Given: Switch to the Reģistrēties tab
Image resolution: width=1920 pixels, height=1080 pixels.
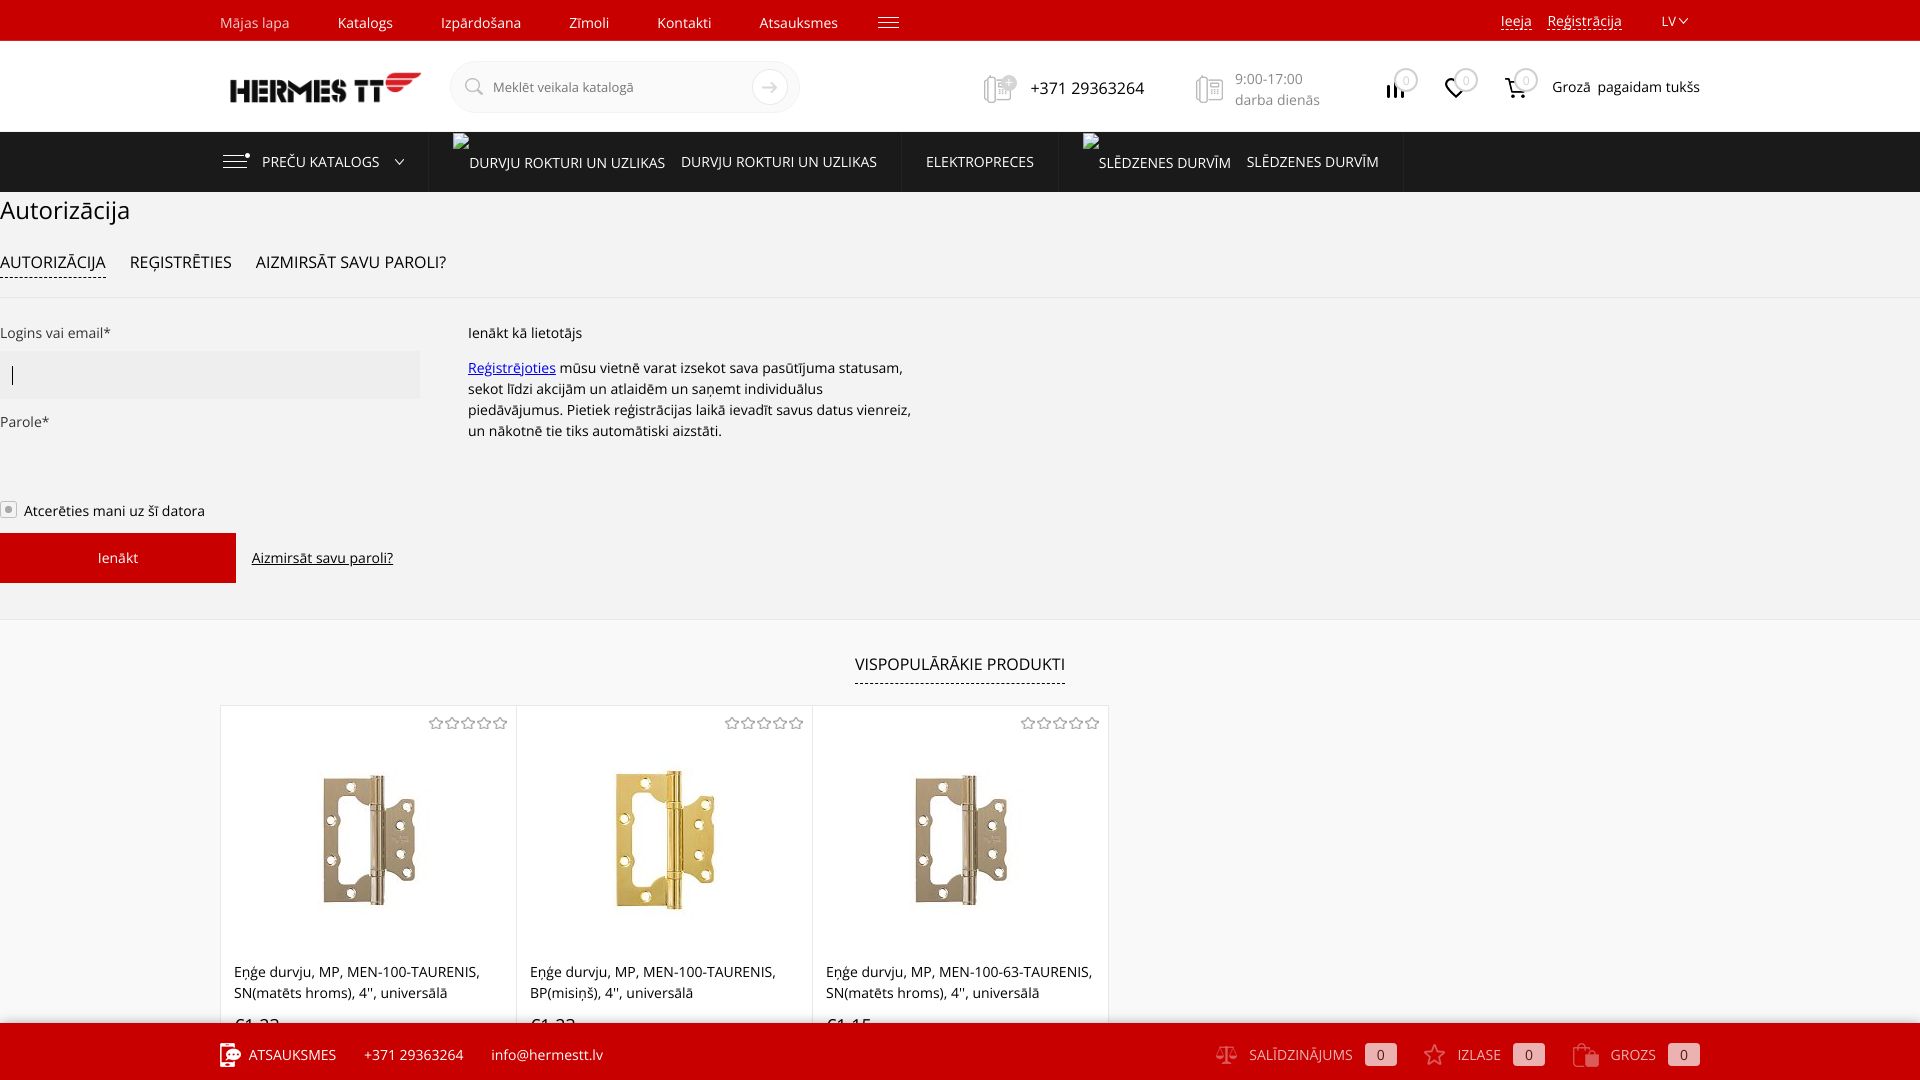Looking at the screenshot, I should click(180, 262).
